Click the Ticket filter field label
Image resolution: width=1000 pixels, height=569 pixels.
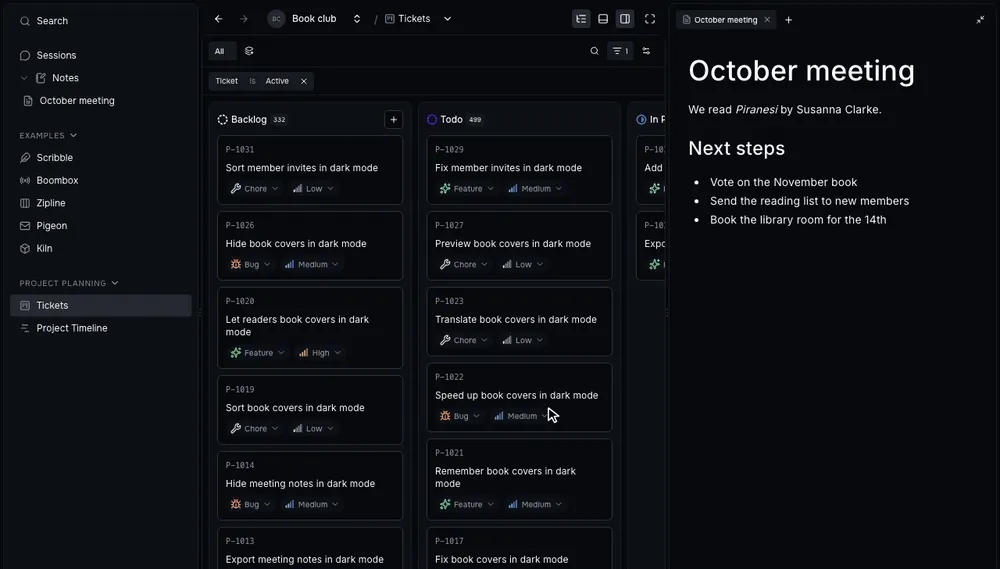[x=226, y=81]
